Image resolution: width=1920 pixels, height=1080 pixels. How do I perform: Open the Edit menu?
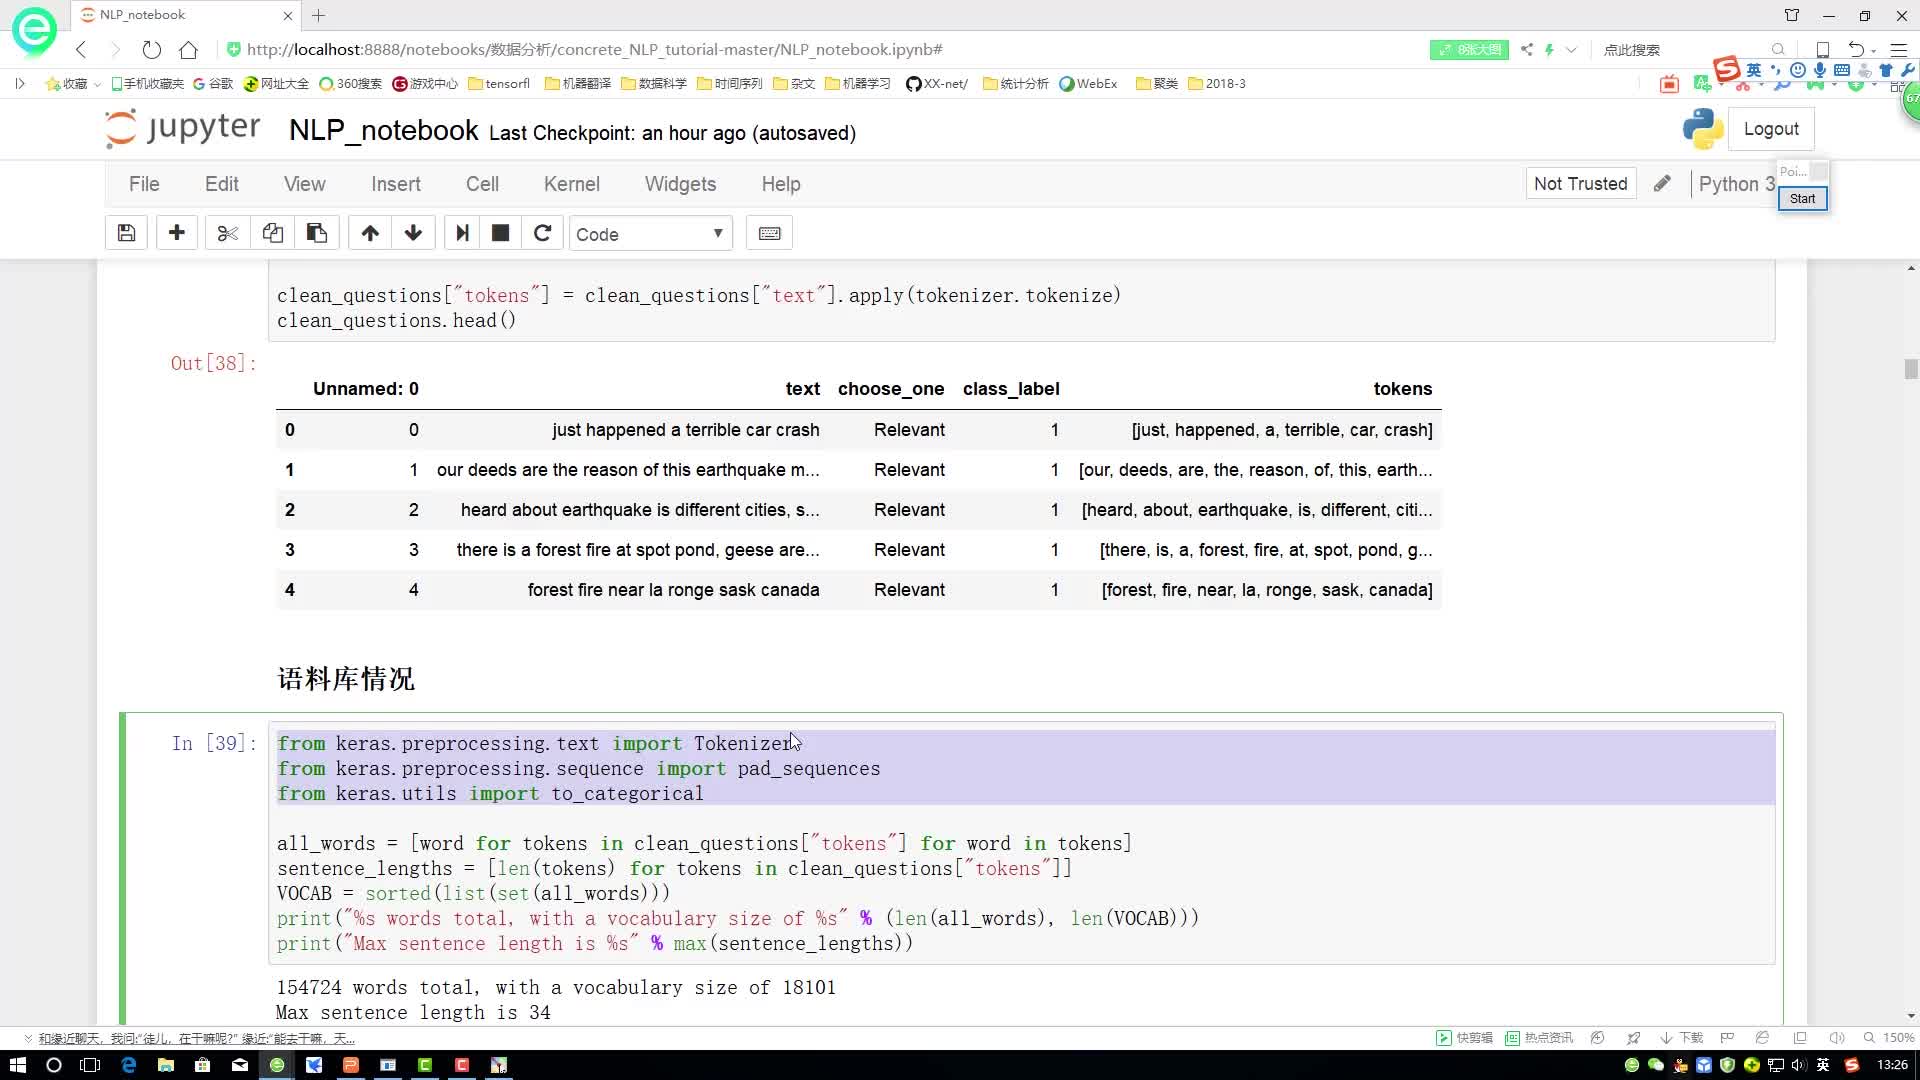click(x=222, y=184)
